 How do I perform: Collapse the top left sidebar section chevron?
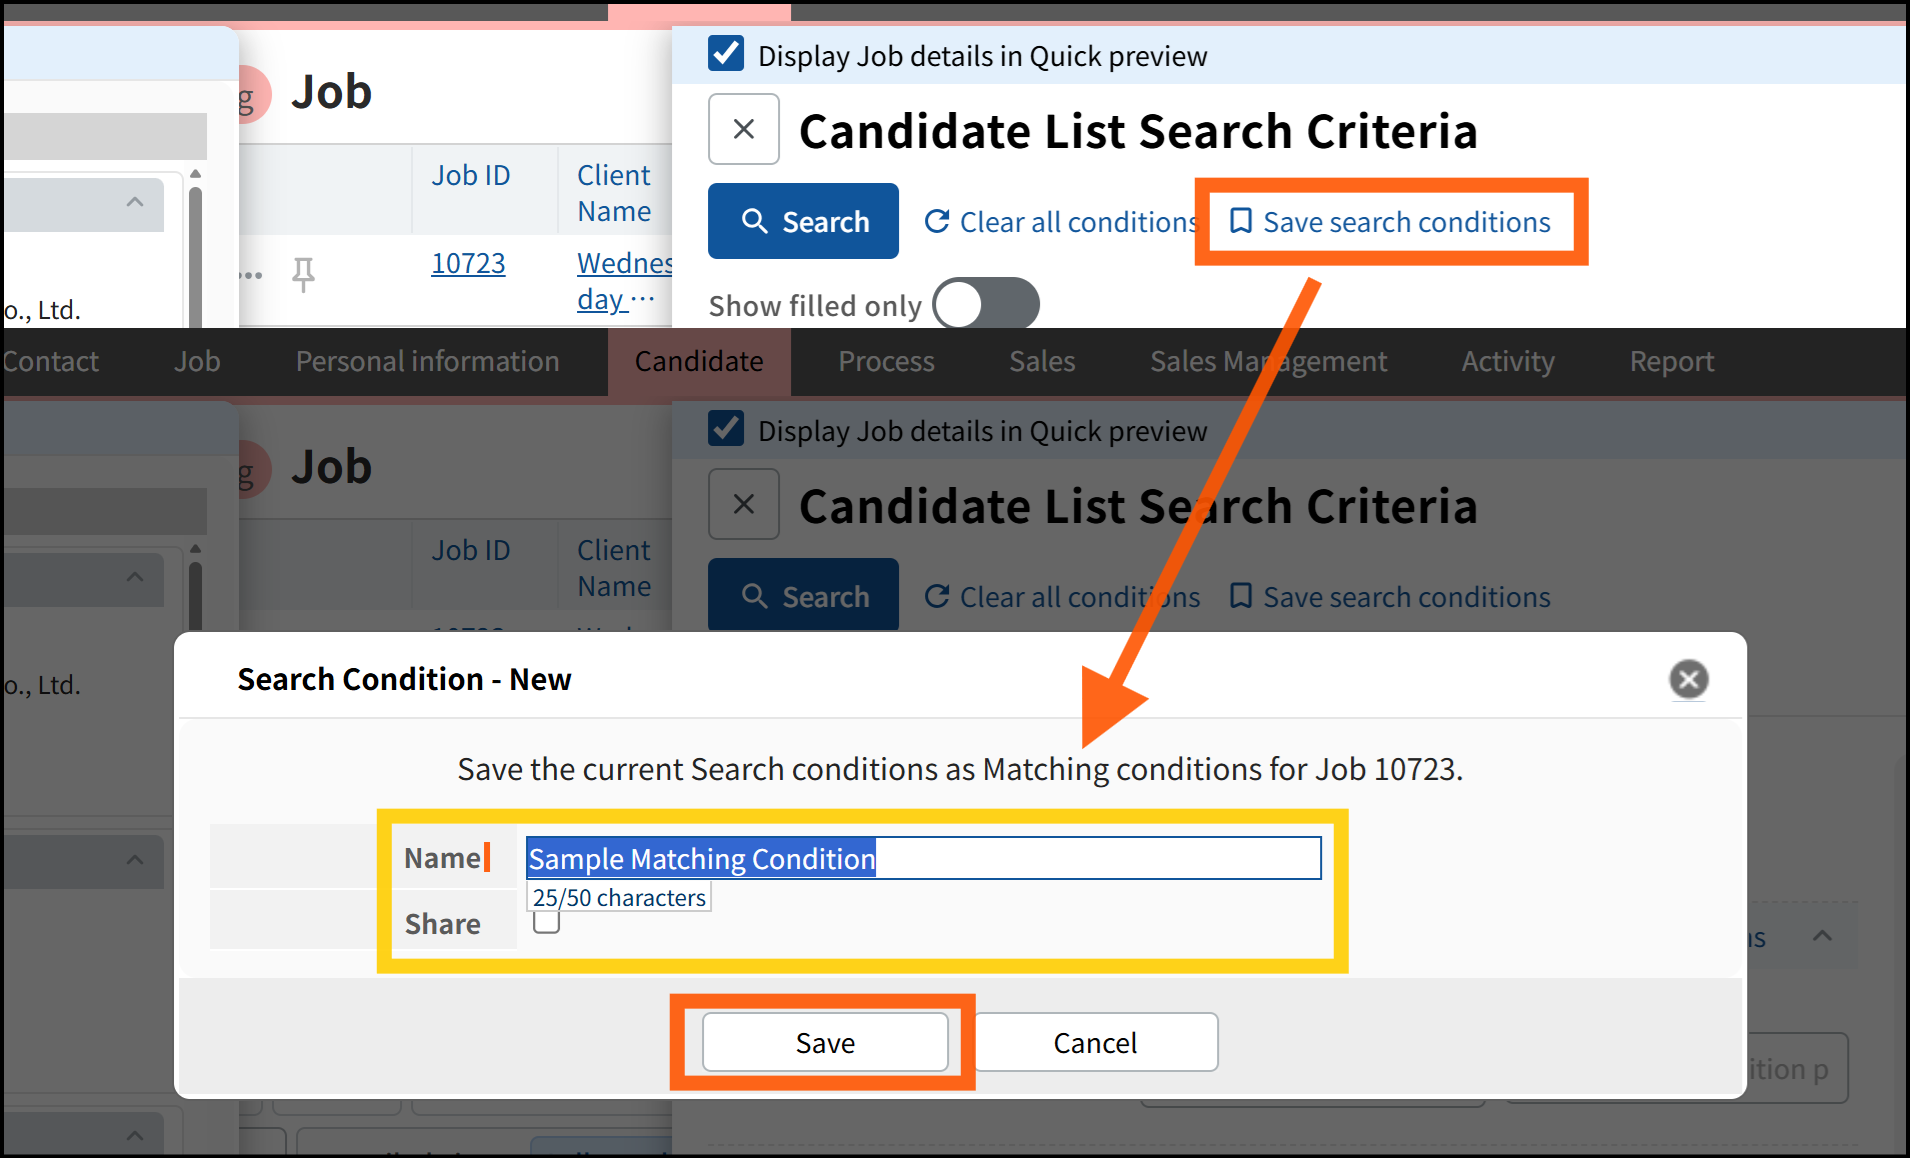[135, 203]
